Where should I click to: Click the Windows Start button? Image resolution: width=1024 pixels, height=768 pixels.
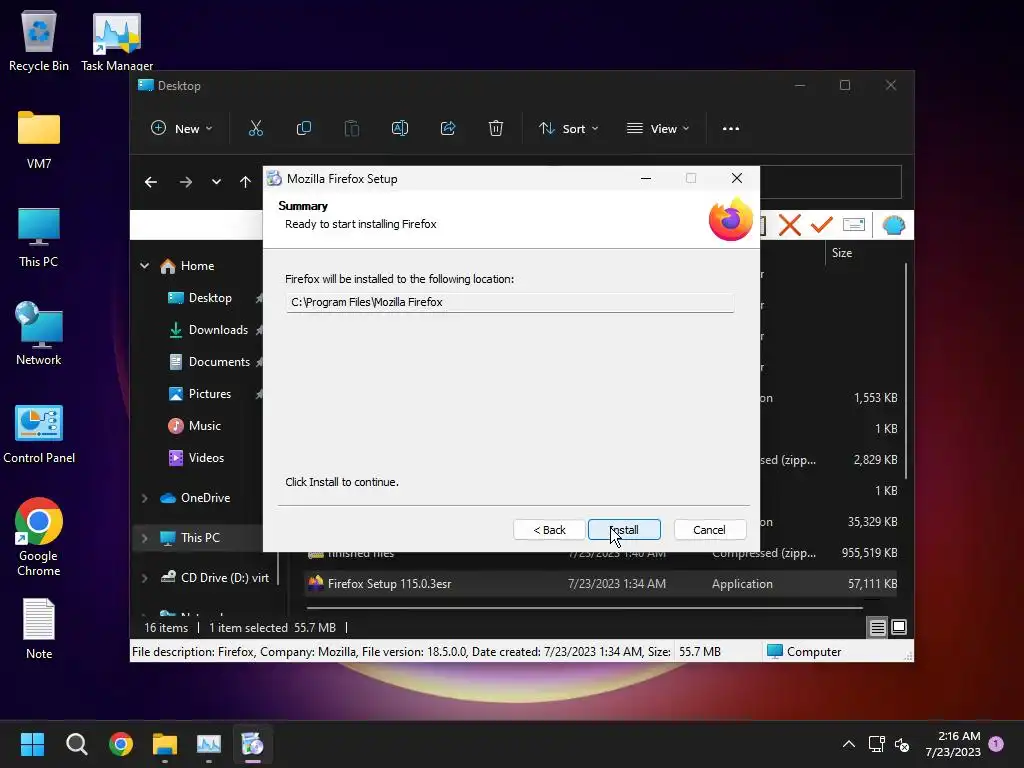click(x=32, y=744)
